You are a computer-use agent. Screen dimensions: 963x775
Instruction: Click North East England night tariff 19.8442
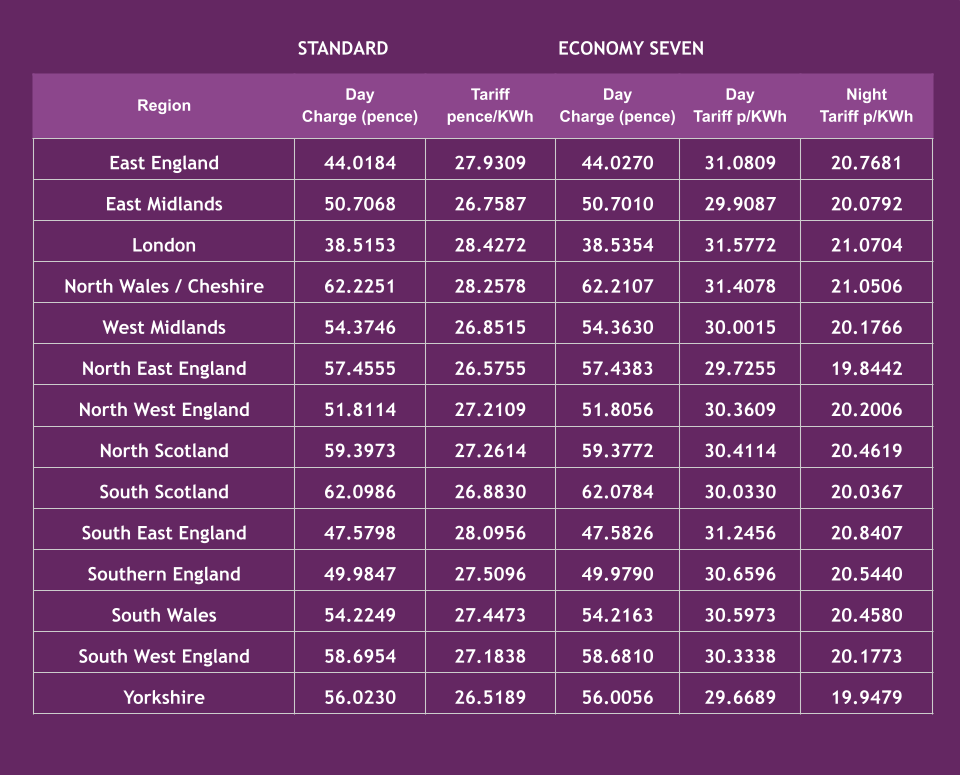[866, 368]
